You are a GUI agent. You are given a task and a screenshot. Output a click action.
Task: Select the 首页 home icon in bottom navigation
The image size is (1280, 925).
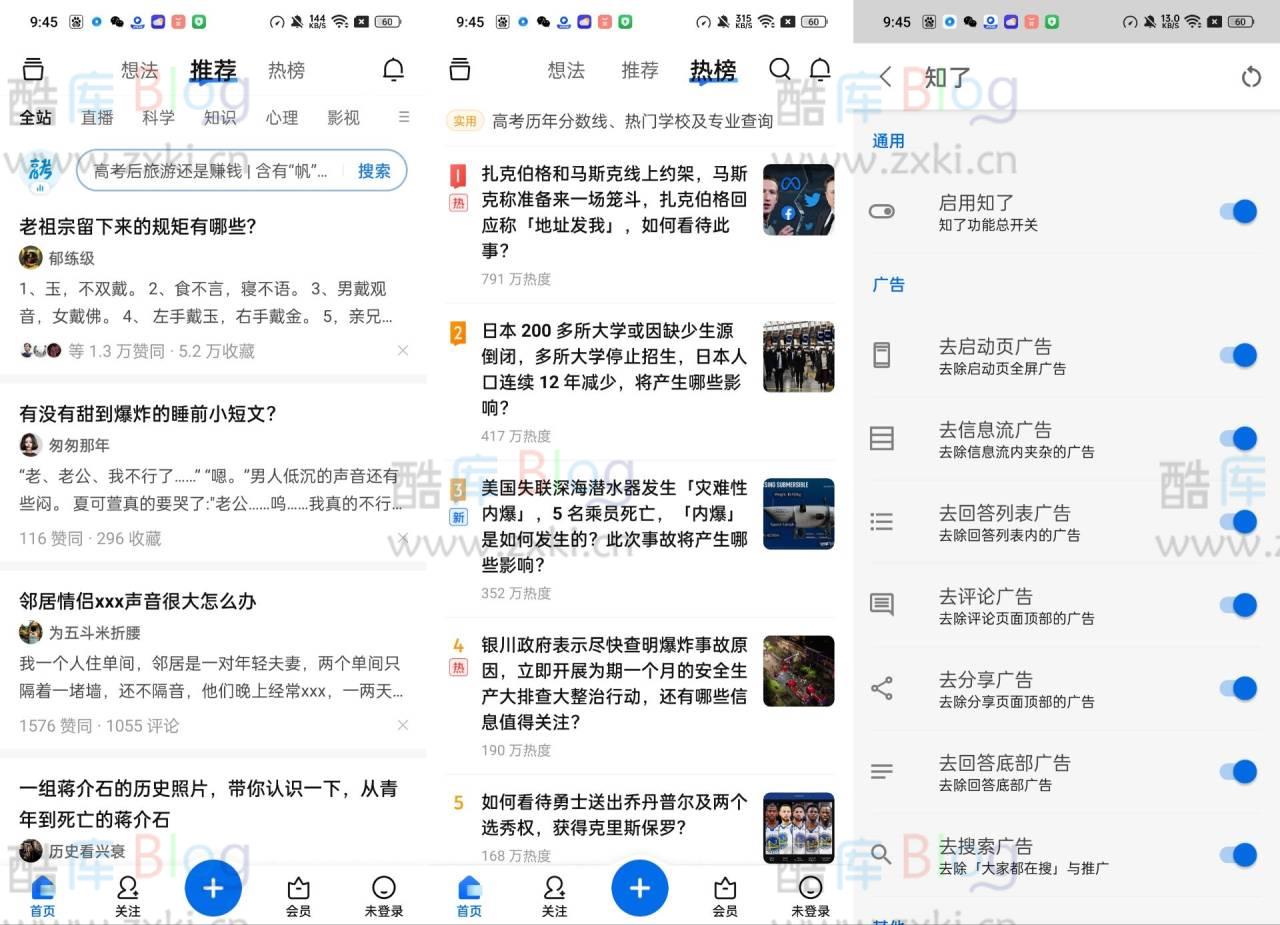(41, 886)
